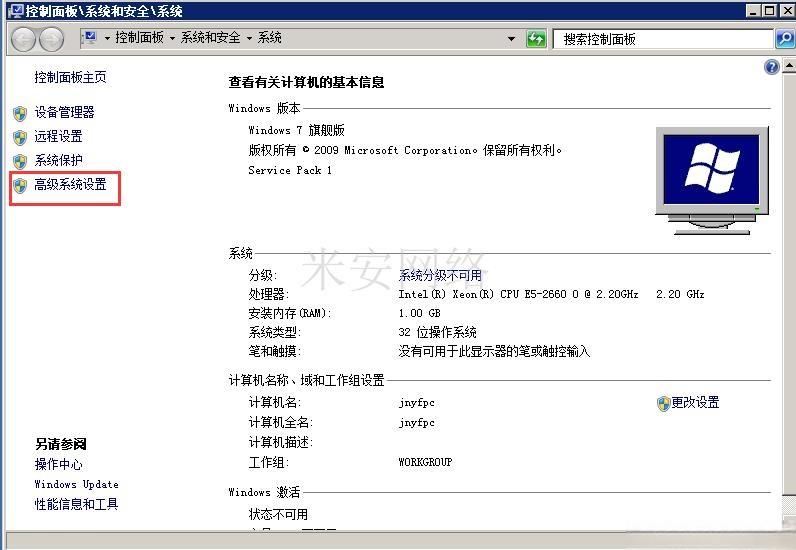
Task: Click the Forward navigation arrow button
Action: pos(50,39)
